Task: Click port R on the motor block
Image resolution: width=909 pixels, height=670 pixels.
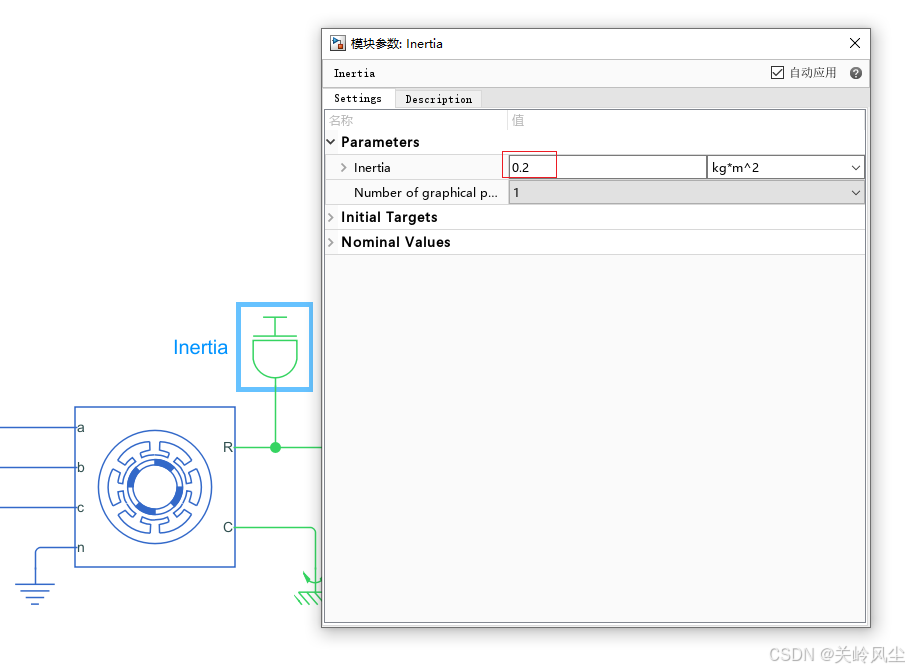Action: tap(228, 447)
